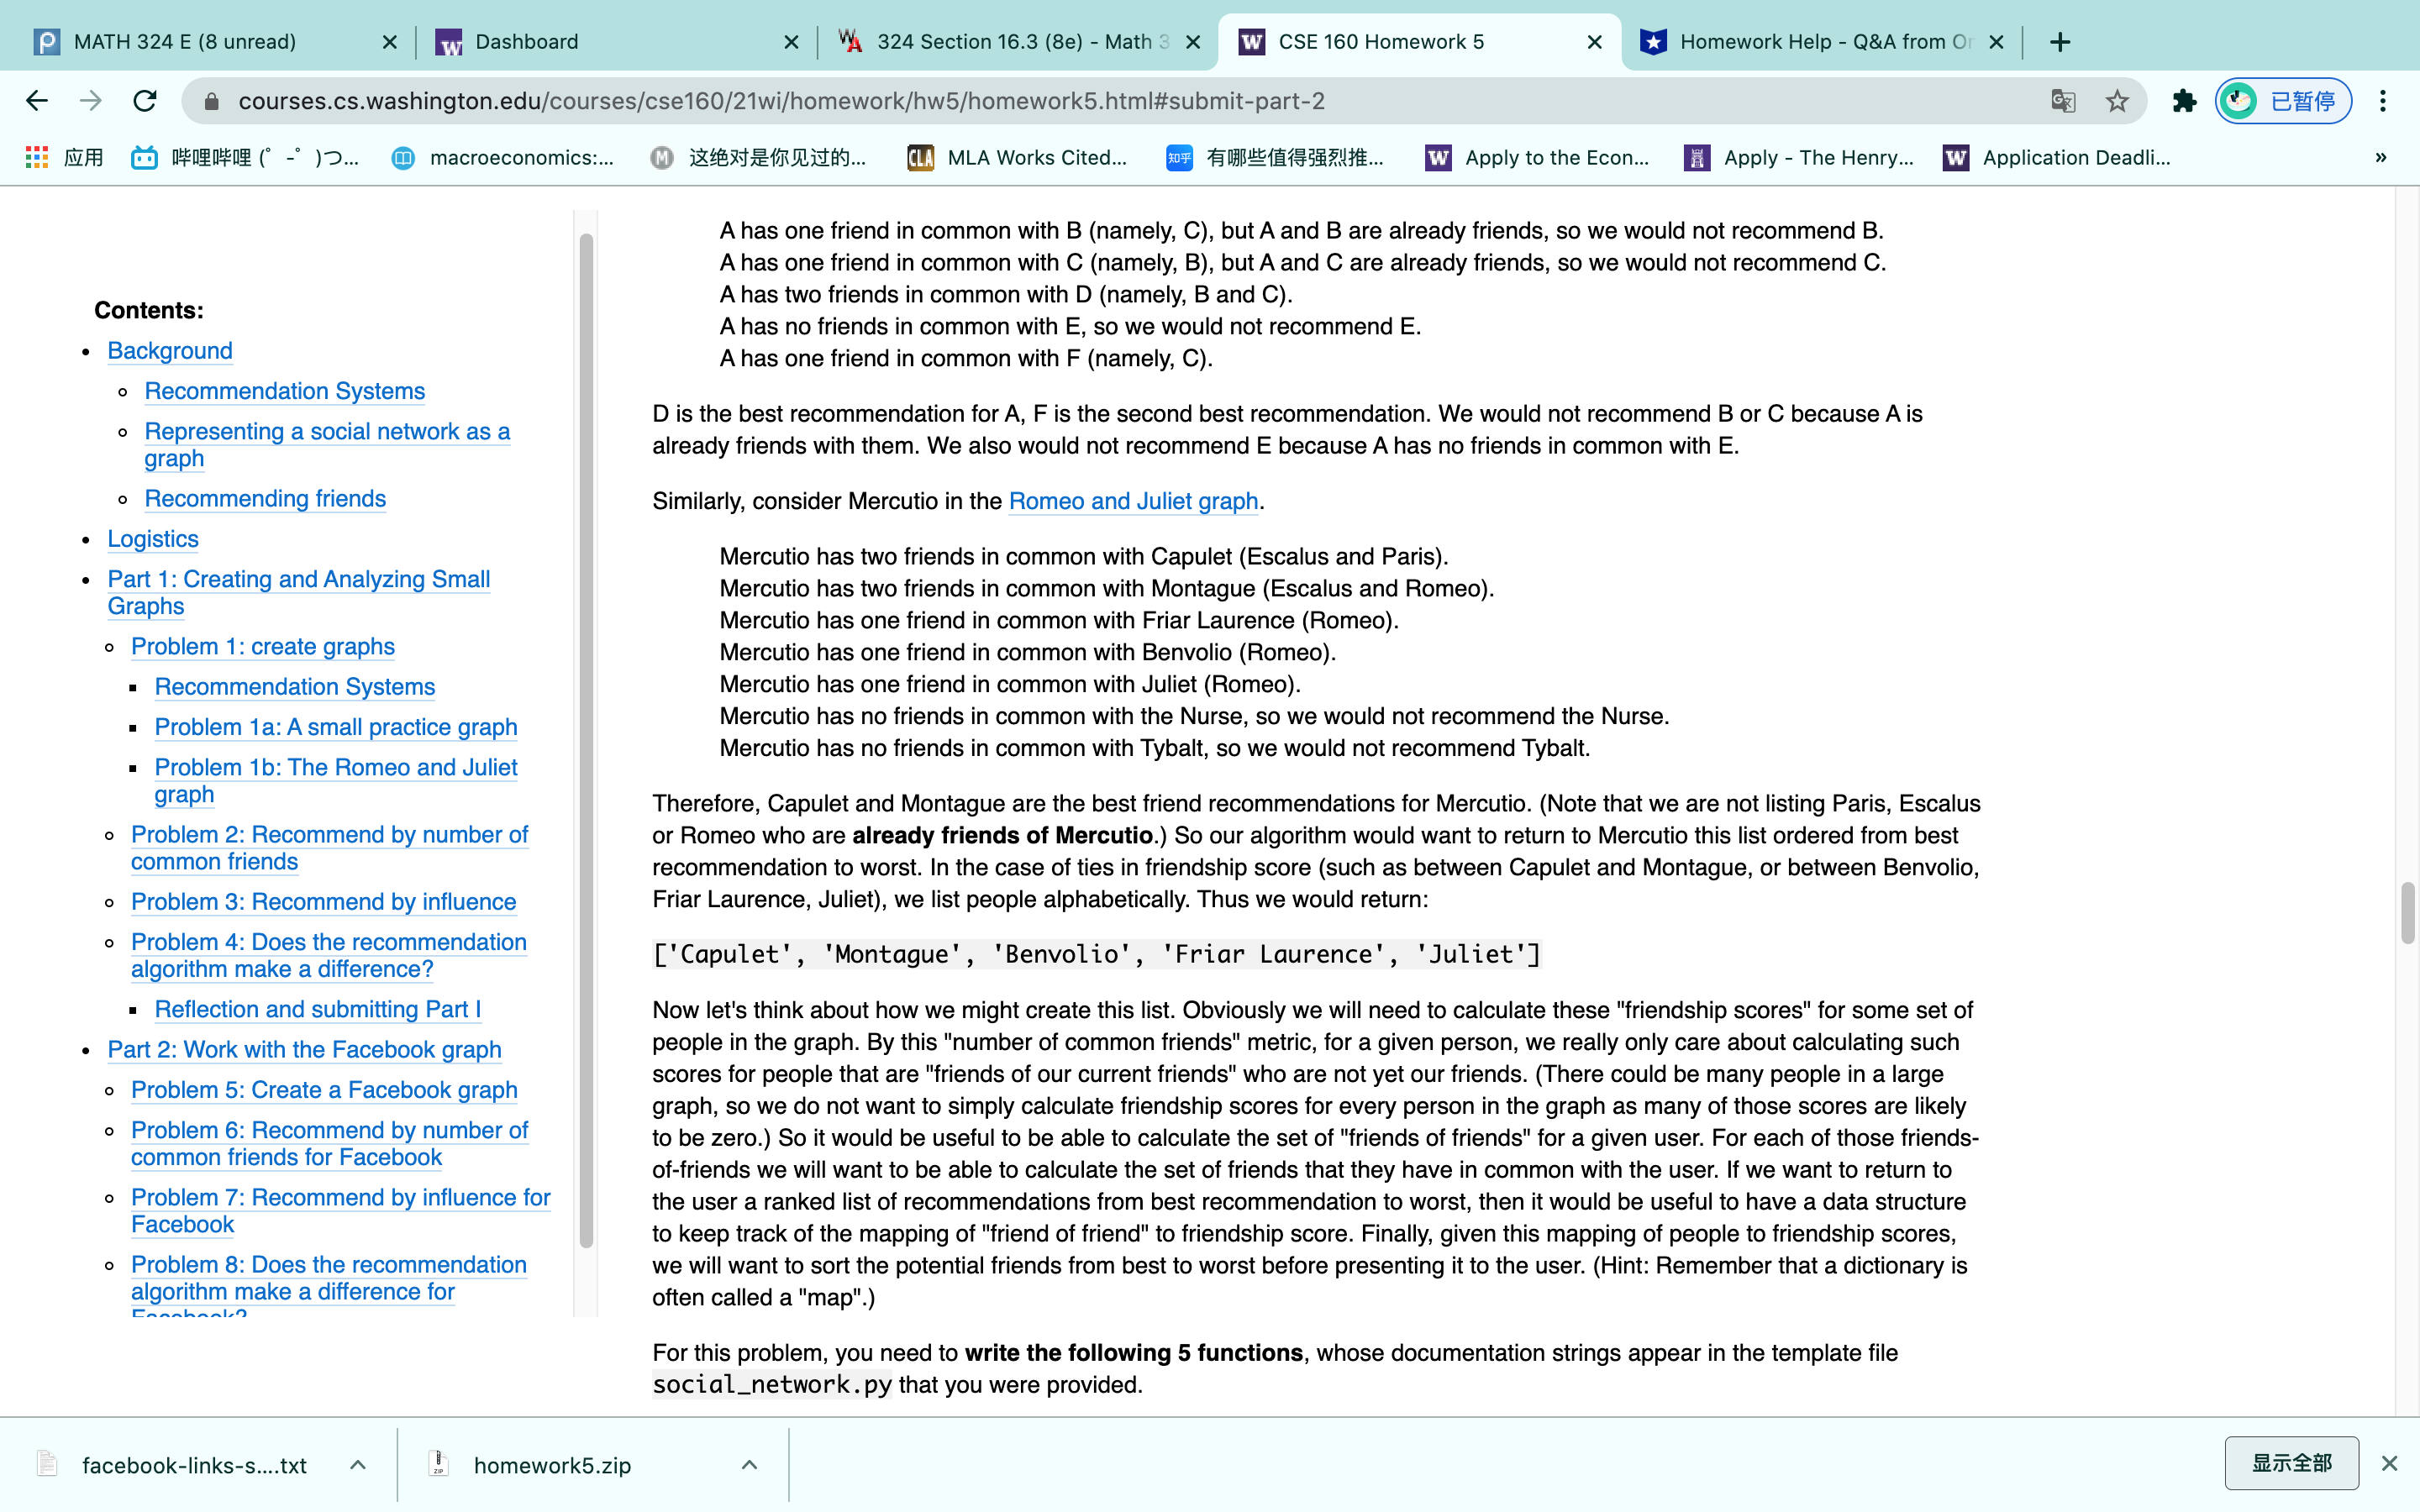Expand options for the homework5.zip download
The width and height of the screenshot is (2420, 1512).
click(749, 1464)
